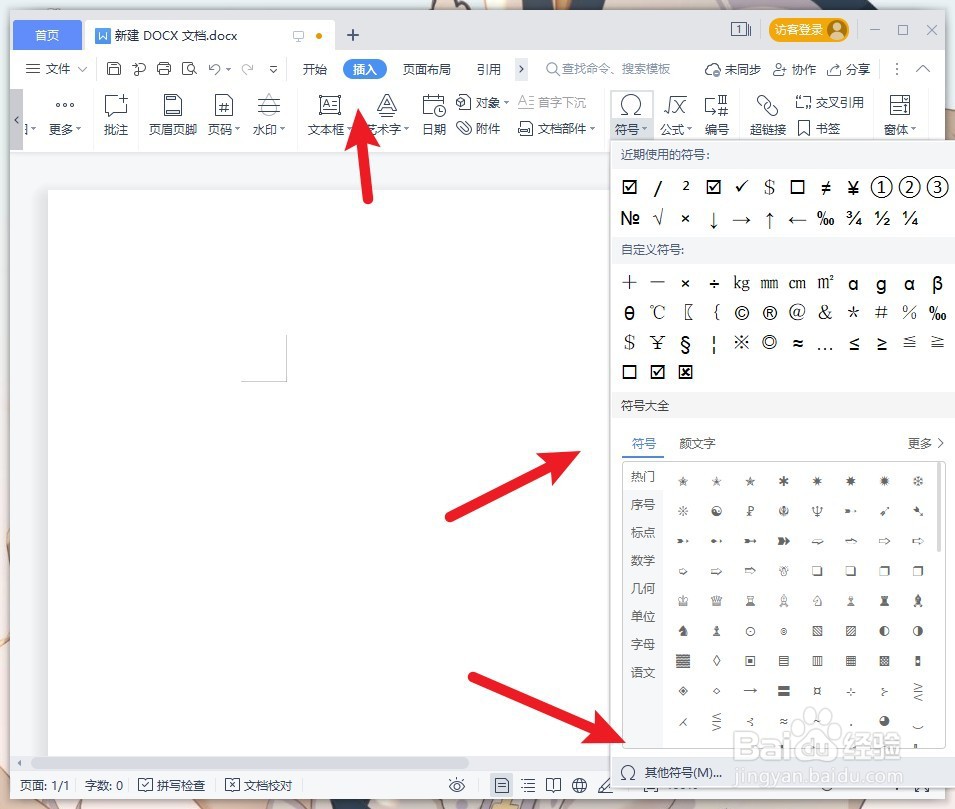Switch to web layout view icon

pyautogui.click(x=580, y=785)
